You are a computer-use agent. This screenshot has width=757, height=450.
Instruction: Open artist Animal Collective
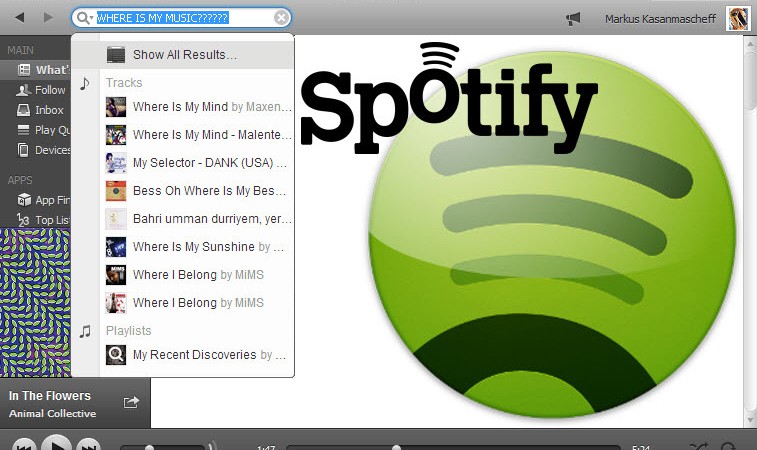tap(53, 413)
